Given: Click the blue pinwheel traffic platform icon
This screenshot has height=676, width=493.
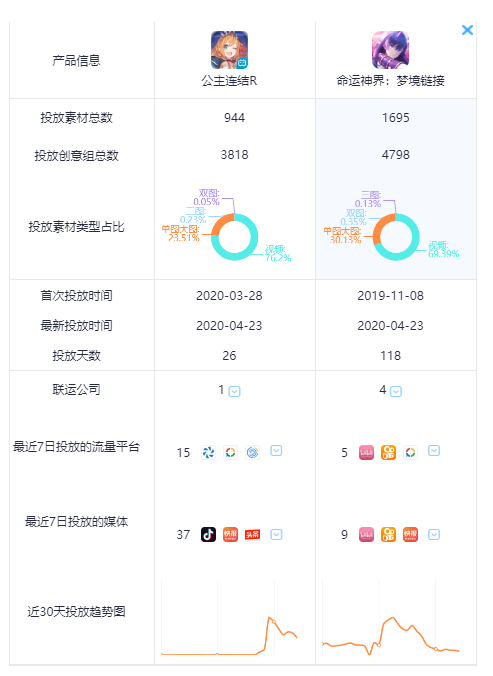Looking at the screenshot, I should coord(209,452).
